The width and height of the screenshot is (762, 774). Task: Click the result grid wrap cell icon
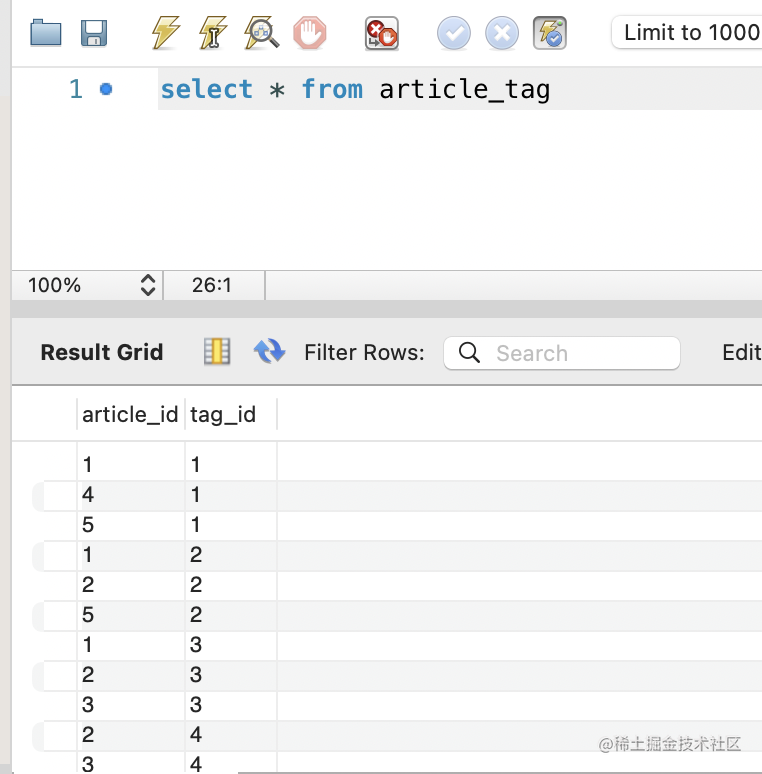tap(217, 351)
